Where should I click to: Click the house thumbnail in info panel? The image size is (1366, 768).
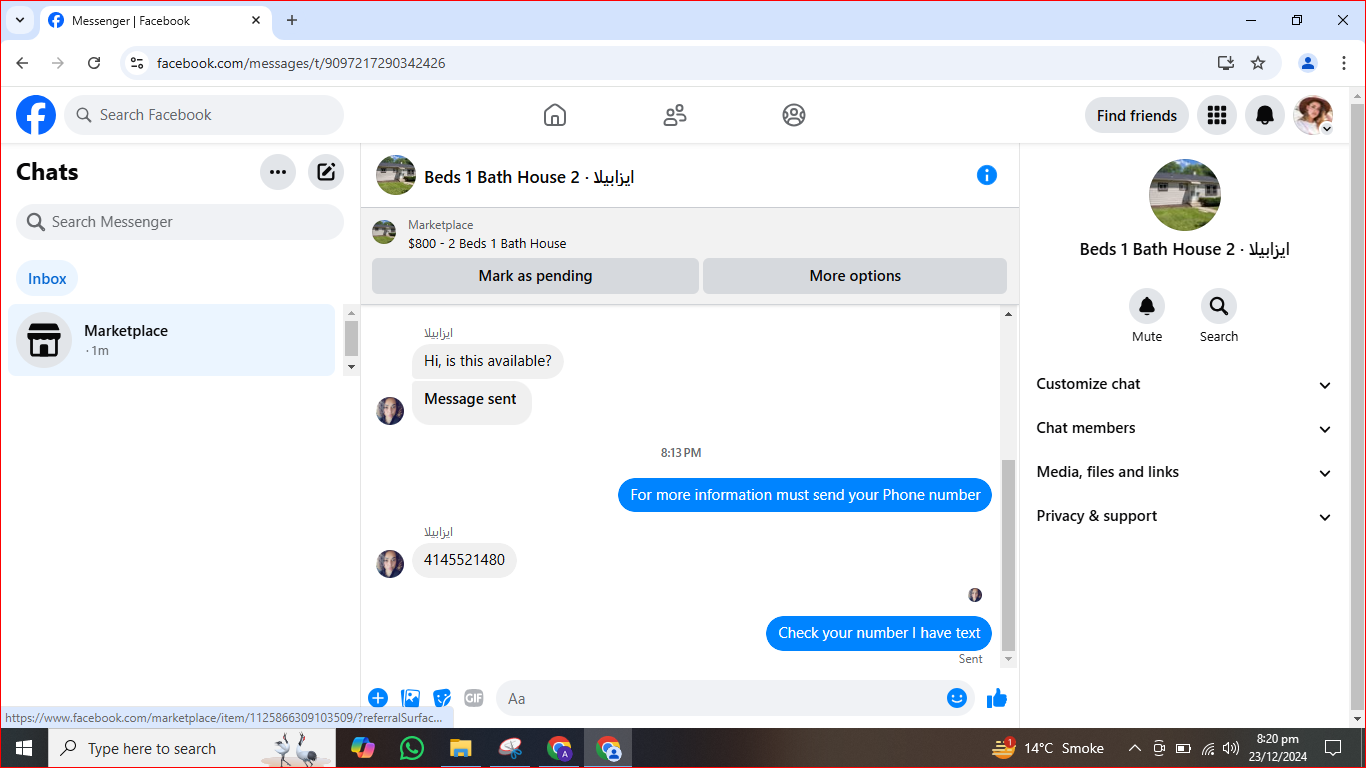[x=1185, y=195]
